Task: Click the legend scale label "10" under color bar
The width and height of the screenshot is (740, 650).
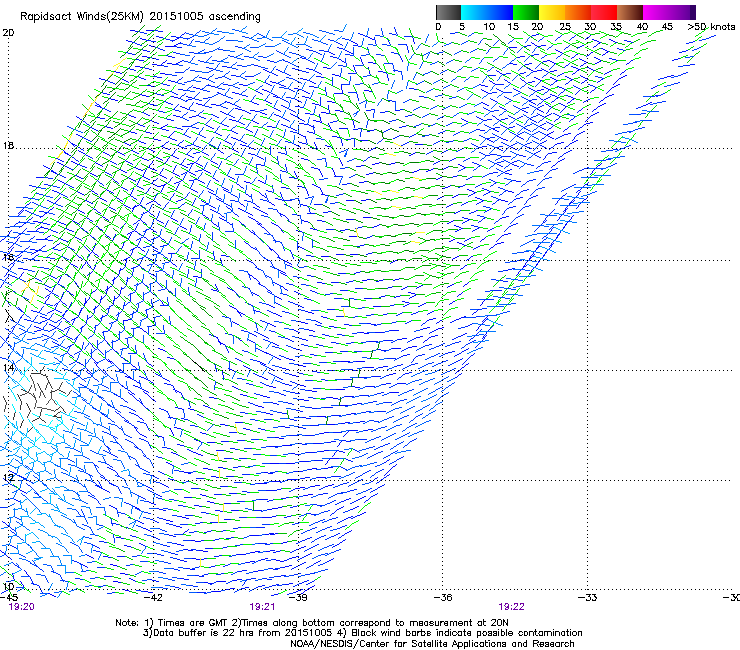Action: [x=489, y=27]
